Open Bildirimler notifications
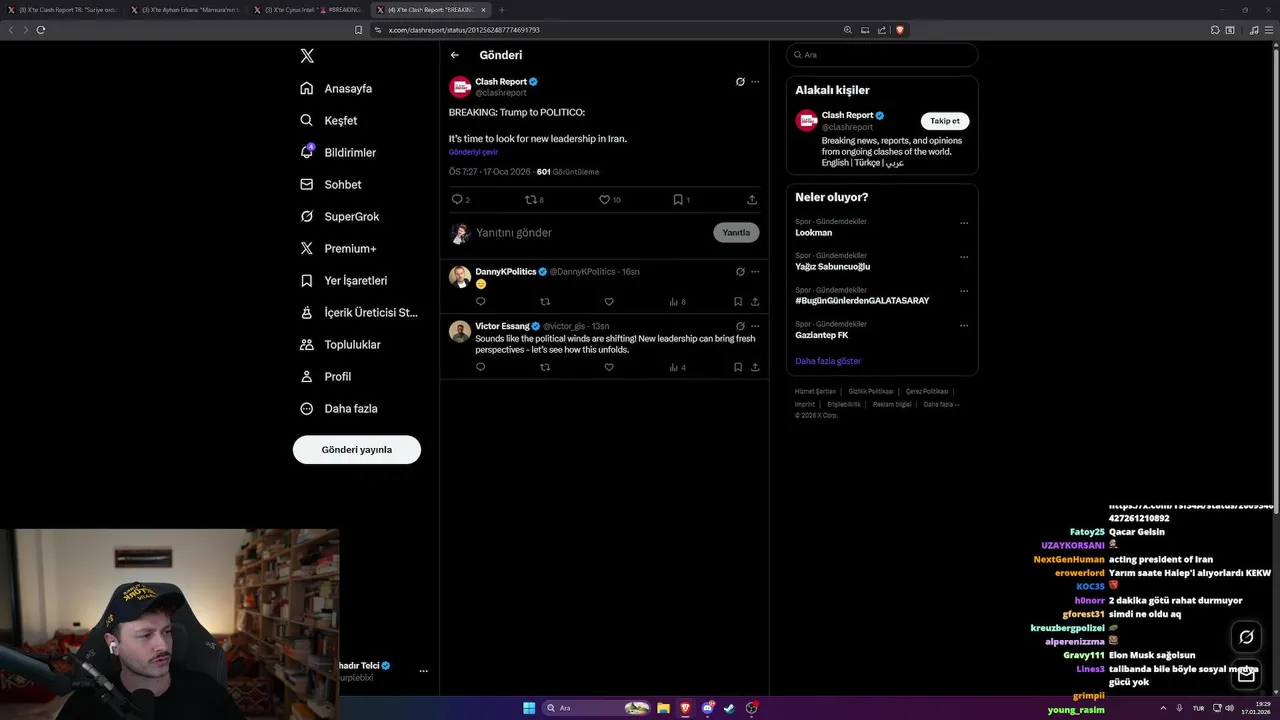Viewport: 1280px width, 720px height. pyautogui.click(x=338, y=152)
